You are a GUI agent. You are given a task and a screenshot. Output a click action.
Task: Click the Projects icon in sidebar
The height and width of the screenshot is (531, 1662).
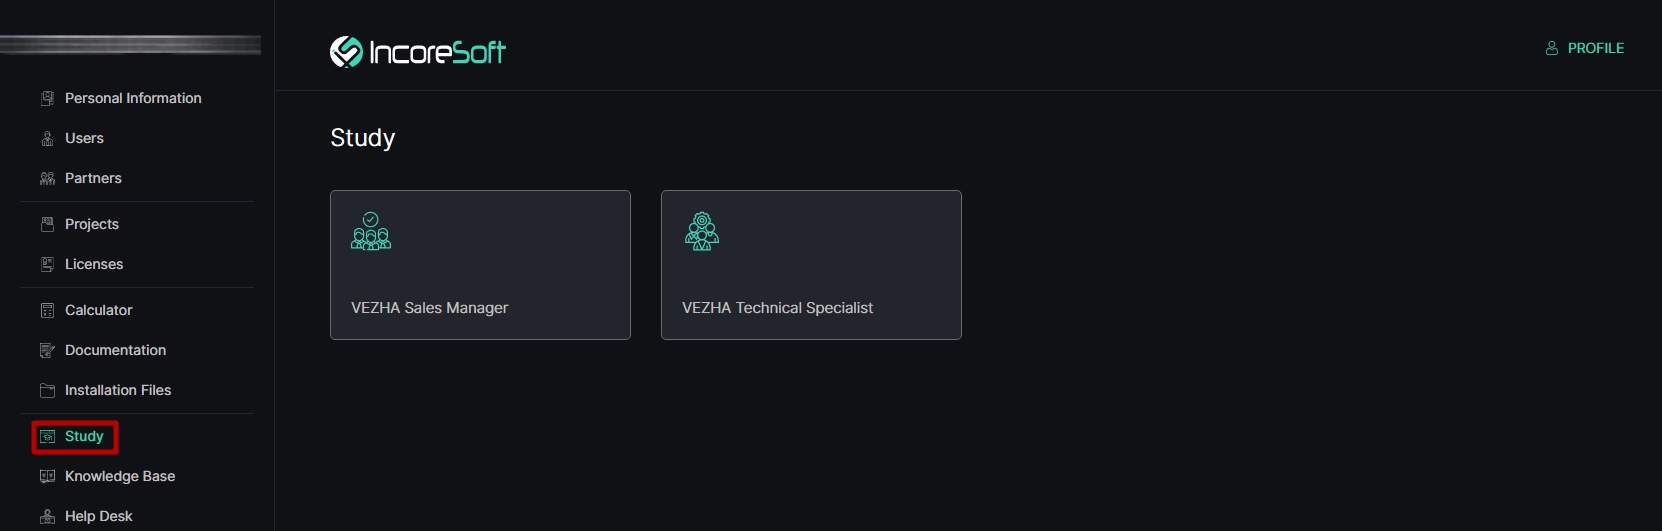coord(47,224)
